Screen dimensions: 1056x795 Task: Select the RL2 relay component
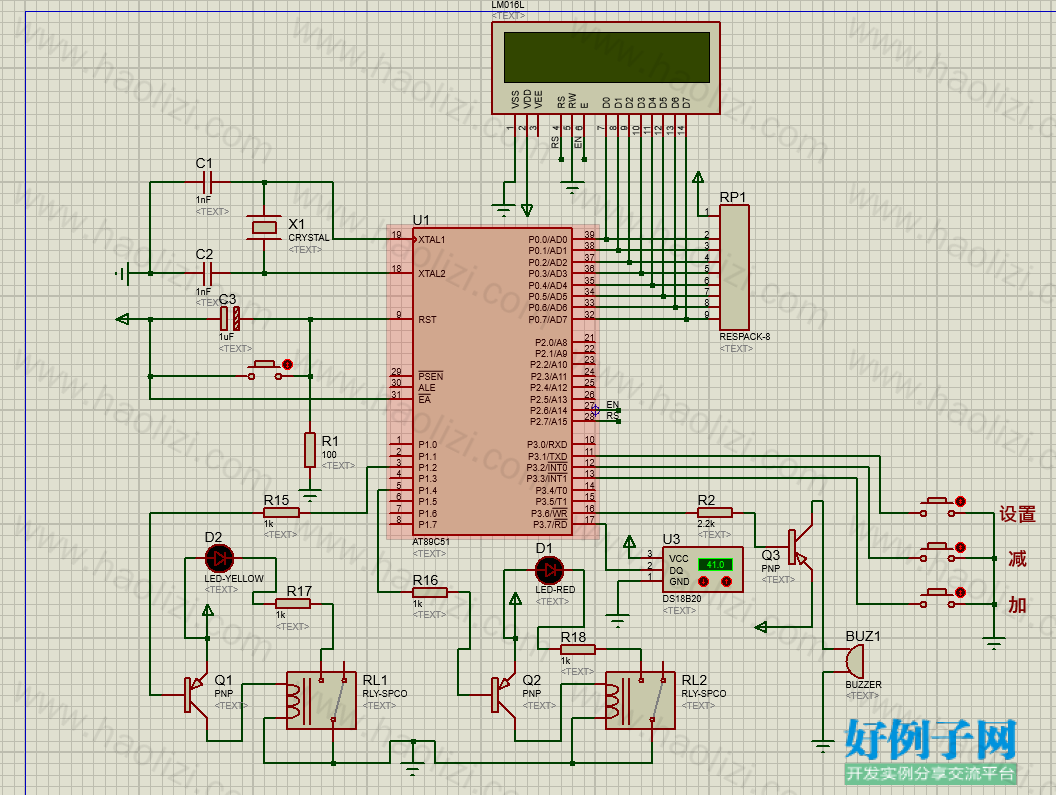click(640, 700)
